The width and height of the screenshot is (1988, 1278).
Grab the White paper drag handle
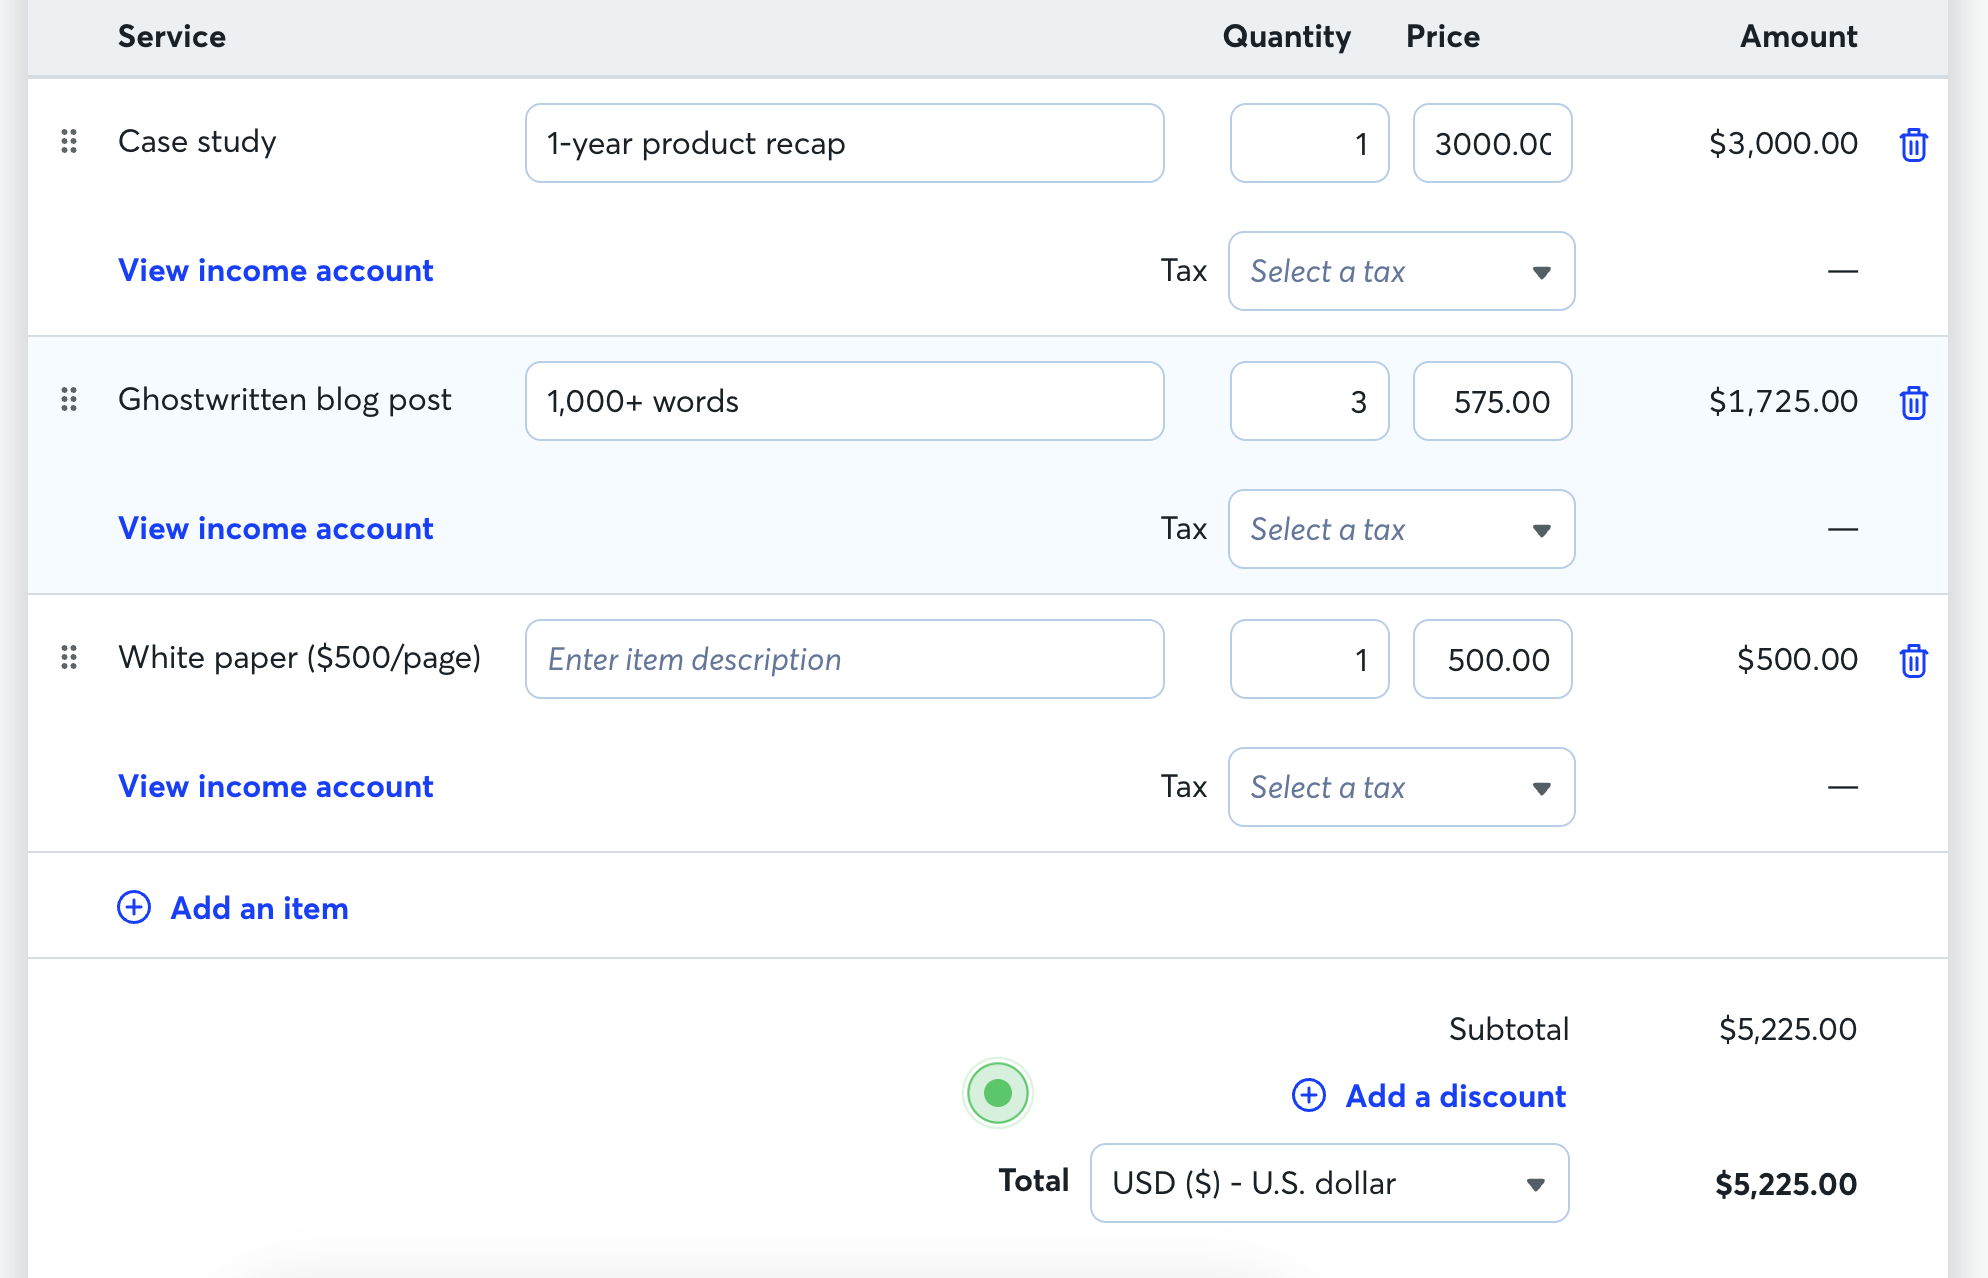pyautogui.click(x=69, y=658)
